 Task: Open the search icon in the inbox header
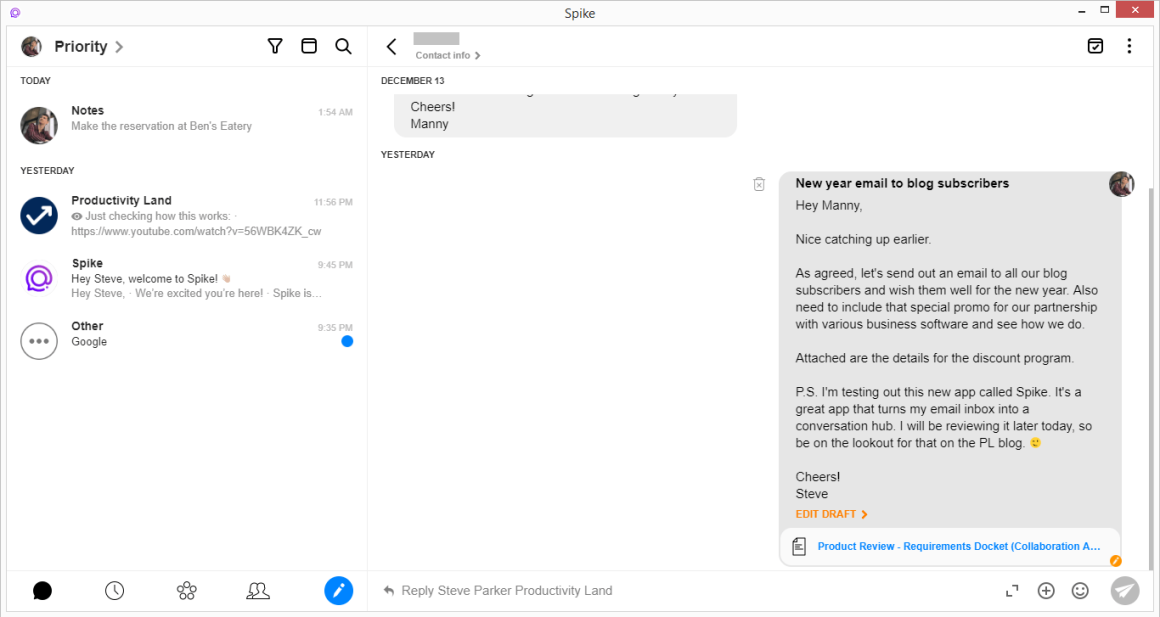coord(343,45)
